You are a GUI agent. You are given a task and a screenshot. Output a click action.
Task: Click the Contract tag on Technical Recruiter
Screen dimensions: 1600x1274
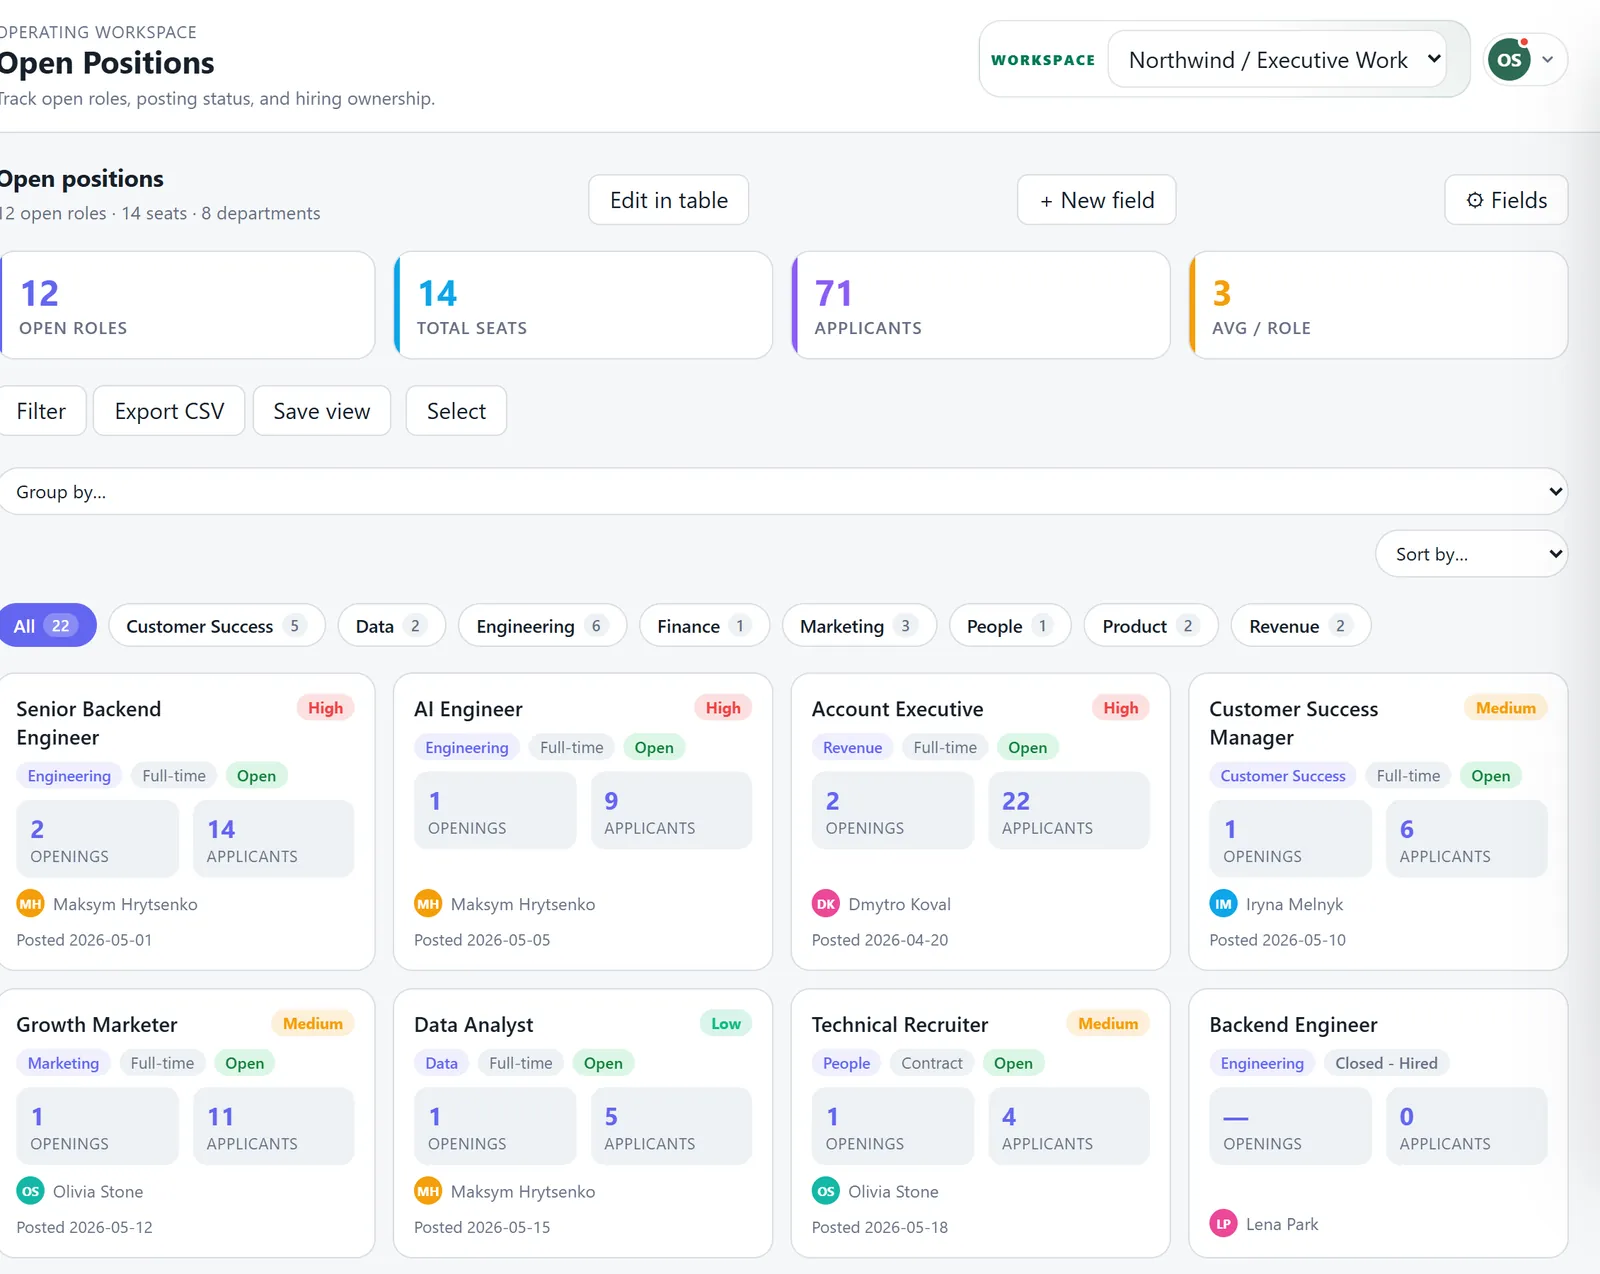click(932, 1063)
